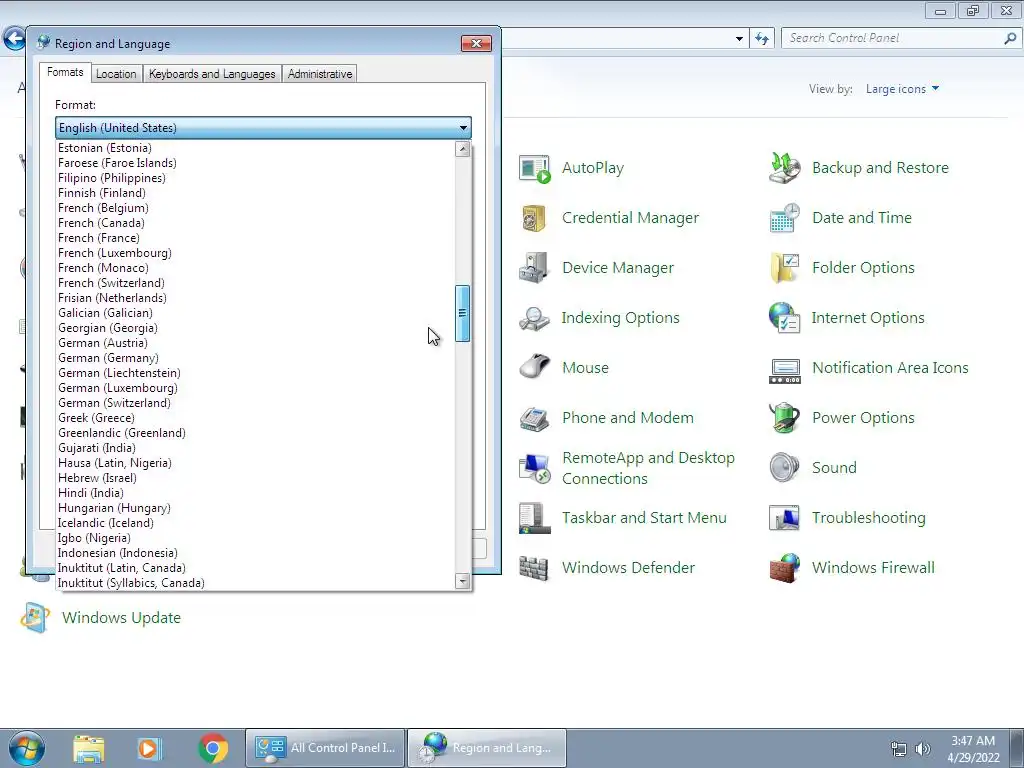Collapse the English (United States) format dropdown
The image size is (1024, 768).
pos(463,128)
